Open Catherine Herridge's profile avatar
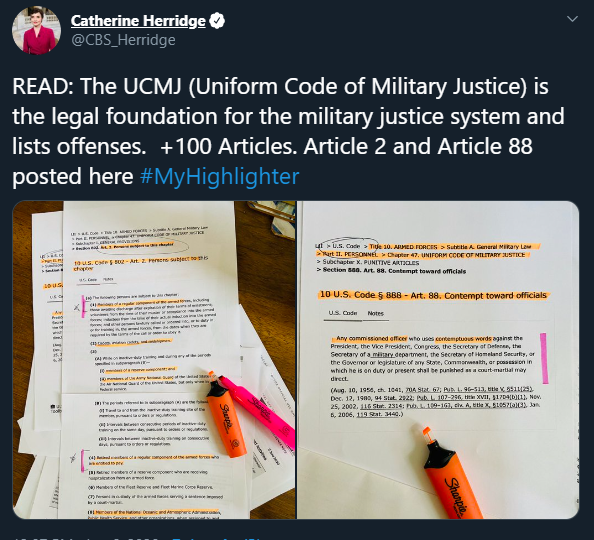This screenshot has height=540, width=594. [36, 30]
